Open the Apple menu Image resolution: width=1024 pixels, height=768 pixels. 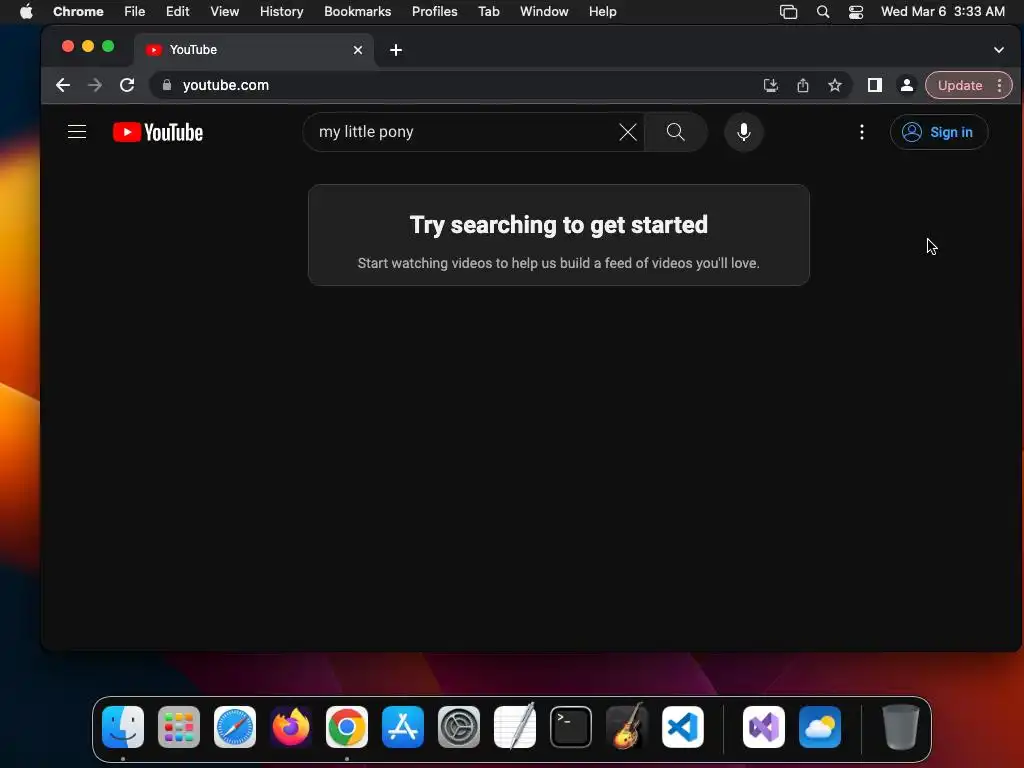click(26, 11)
